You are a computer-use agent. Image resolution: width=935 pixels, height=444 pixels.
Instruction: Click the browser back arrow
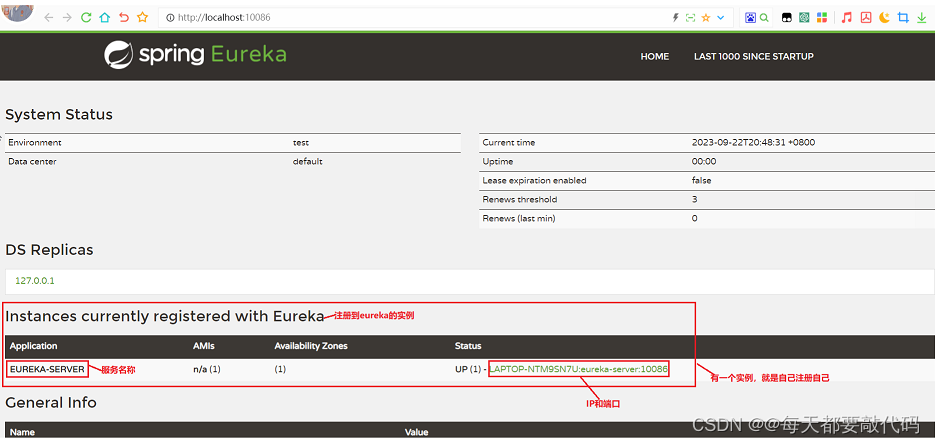tap(48, 17)
